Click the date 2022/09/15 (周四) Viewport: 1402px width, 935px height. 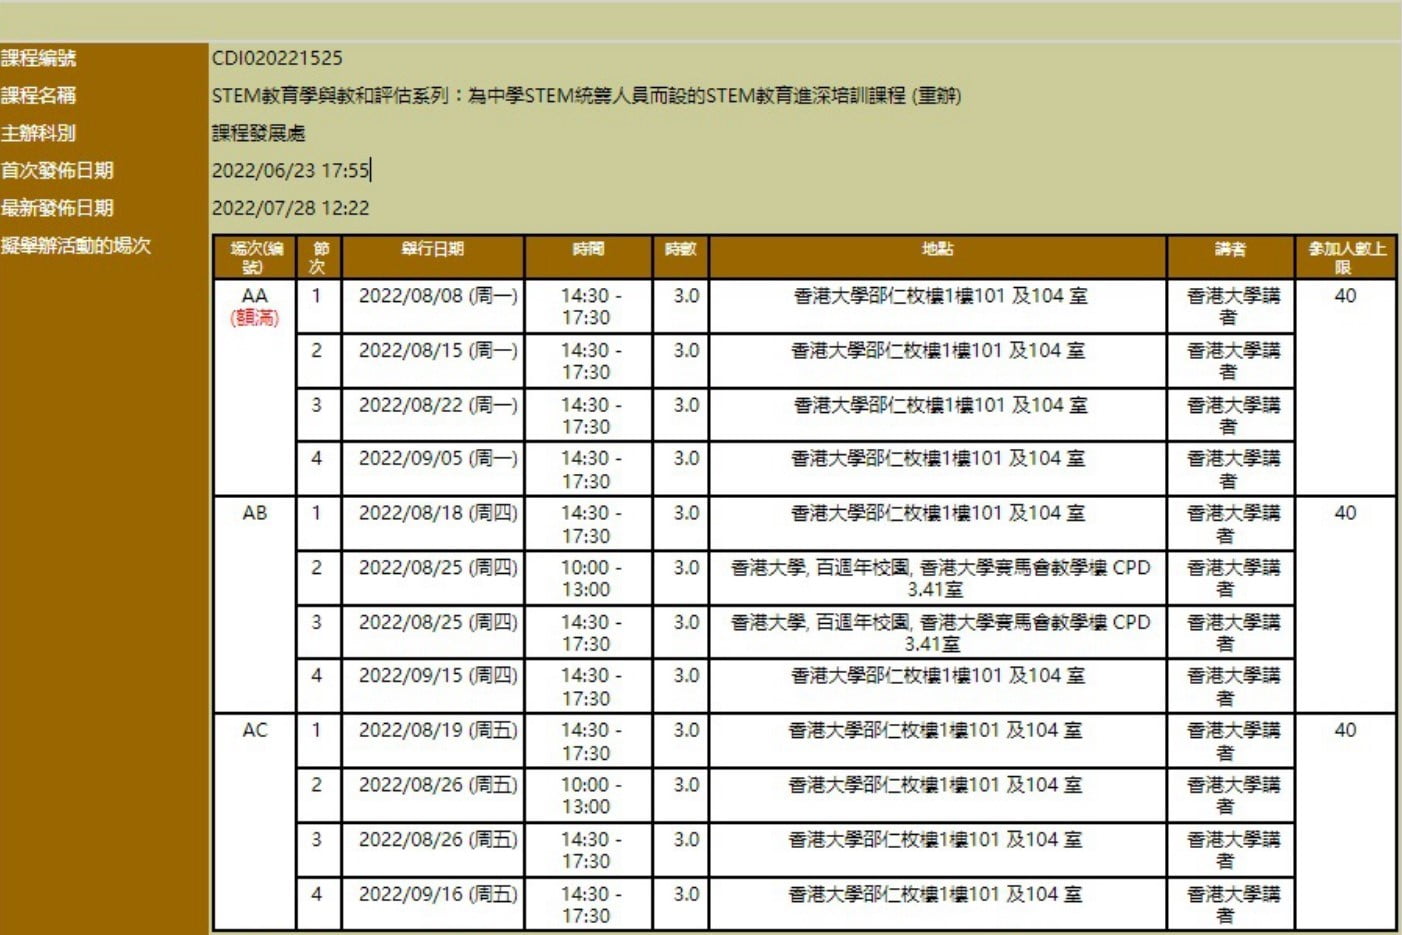437,676
